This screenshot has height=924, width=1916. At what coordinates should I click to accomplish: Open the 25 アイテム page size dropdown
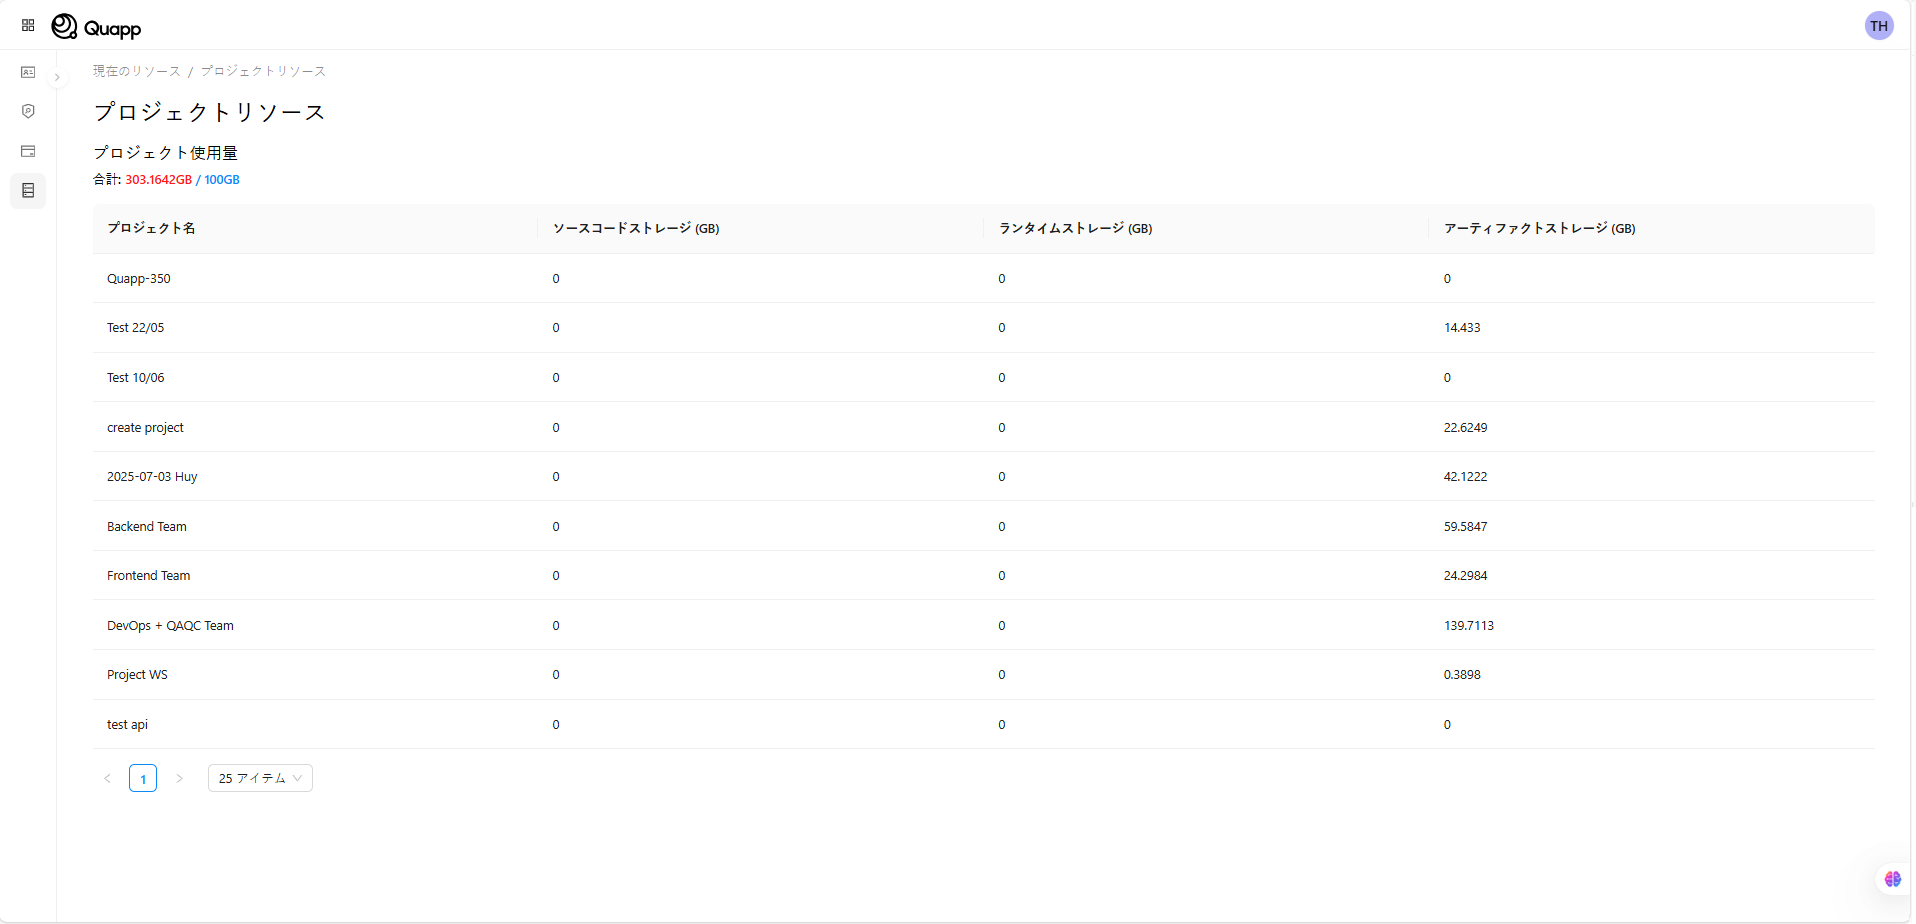point(260,778)
